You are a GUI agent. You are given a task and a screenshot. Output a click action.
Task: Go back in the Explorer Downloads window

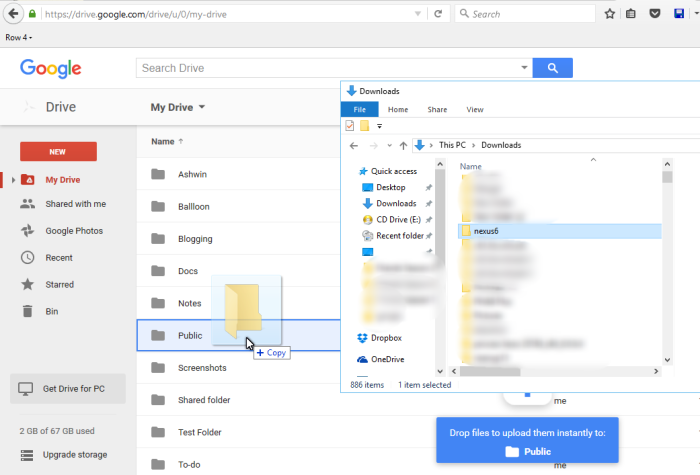[354, 146]
